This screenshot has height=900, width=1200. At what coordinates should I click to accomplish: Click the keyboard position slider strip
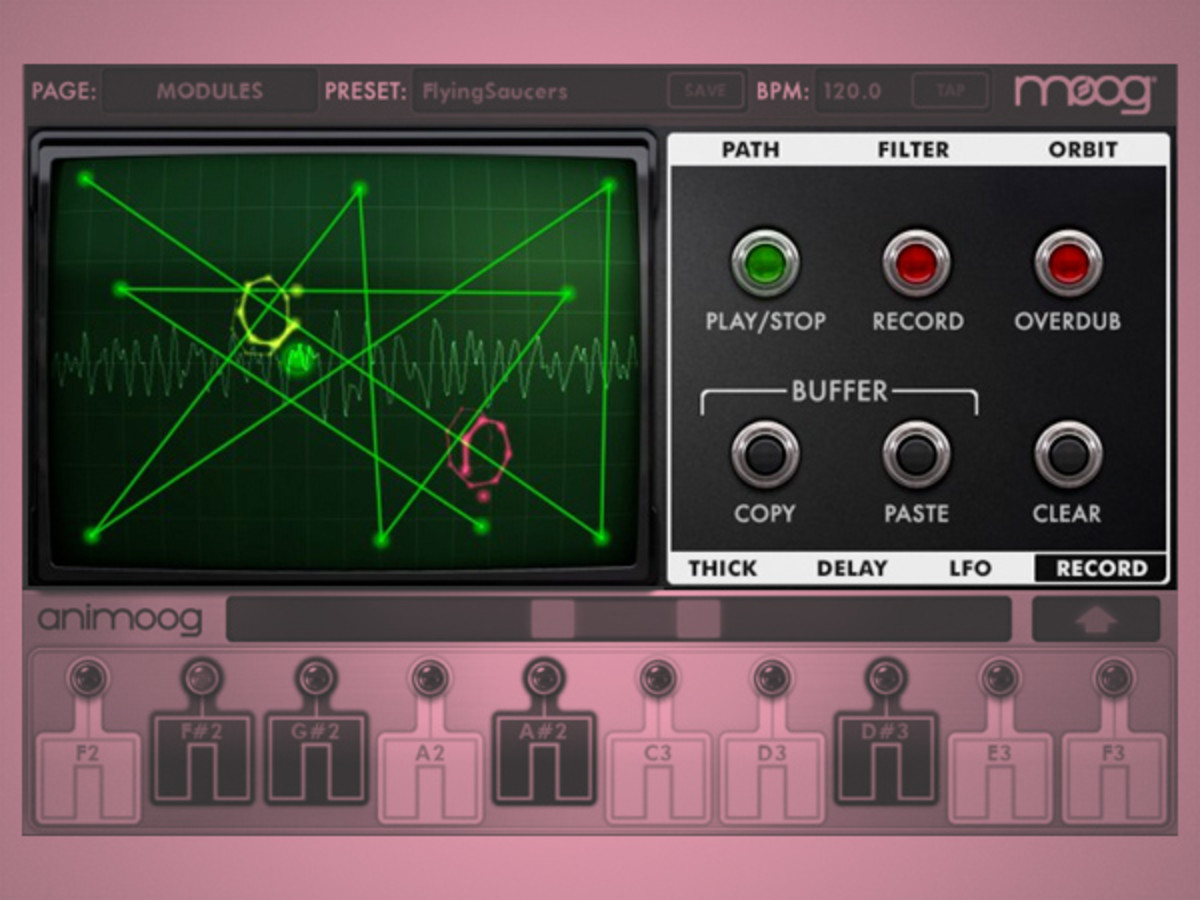[x=620, y=618]
